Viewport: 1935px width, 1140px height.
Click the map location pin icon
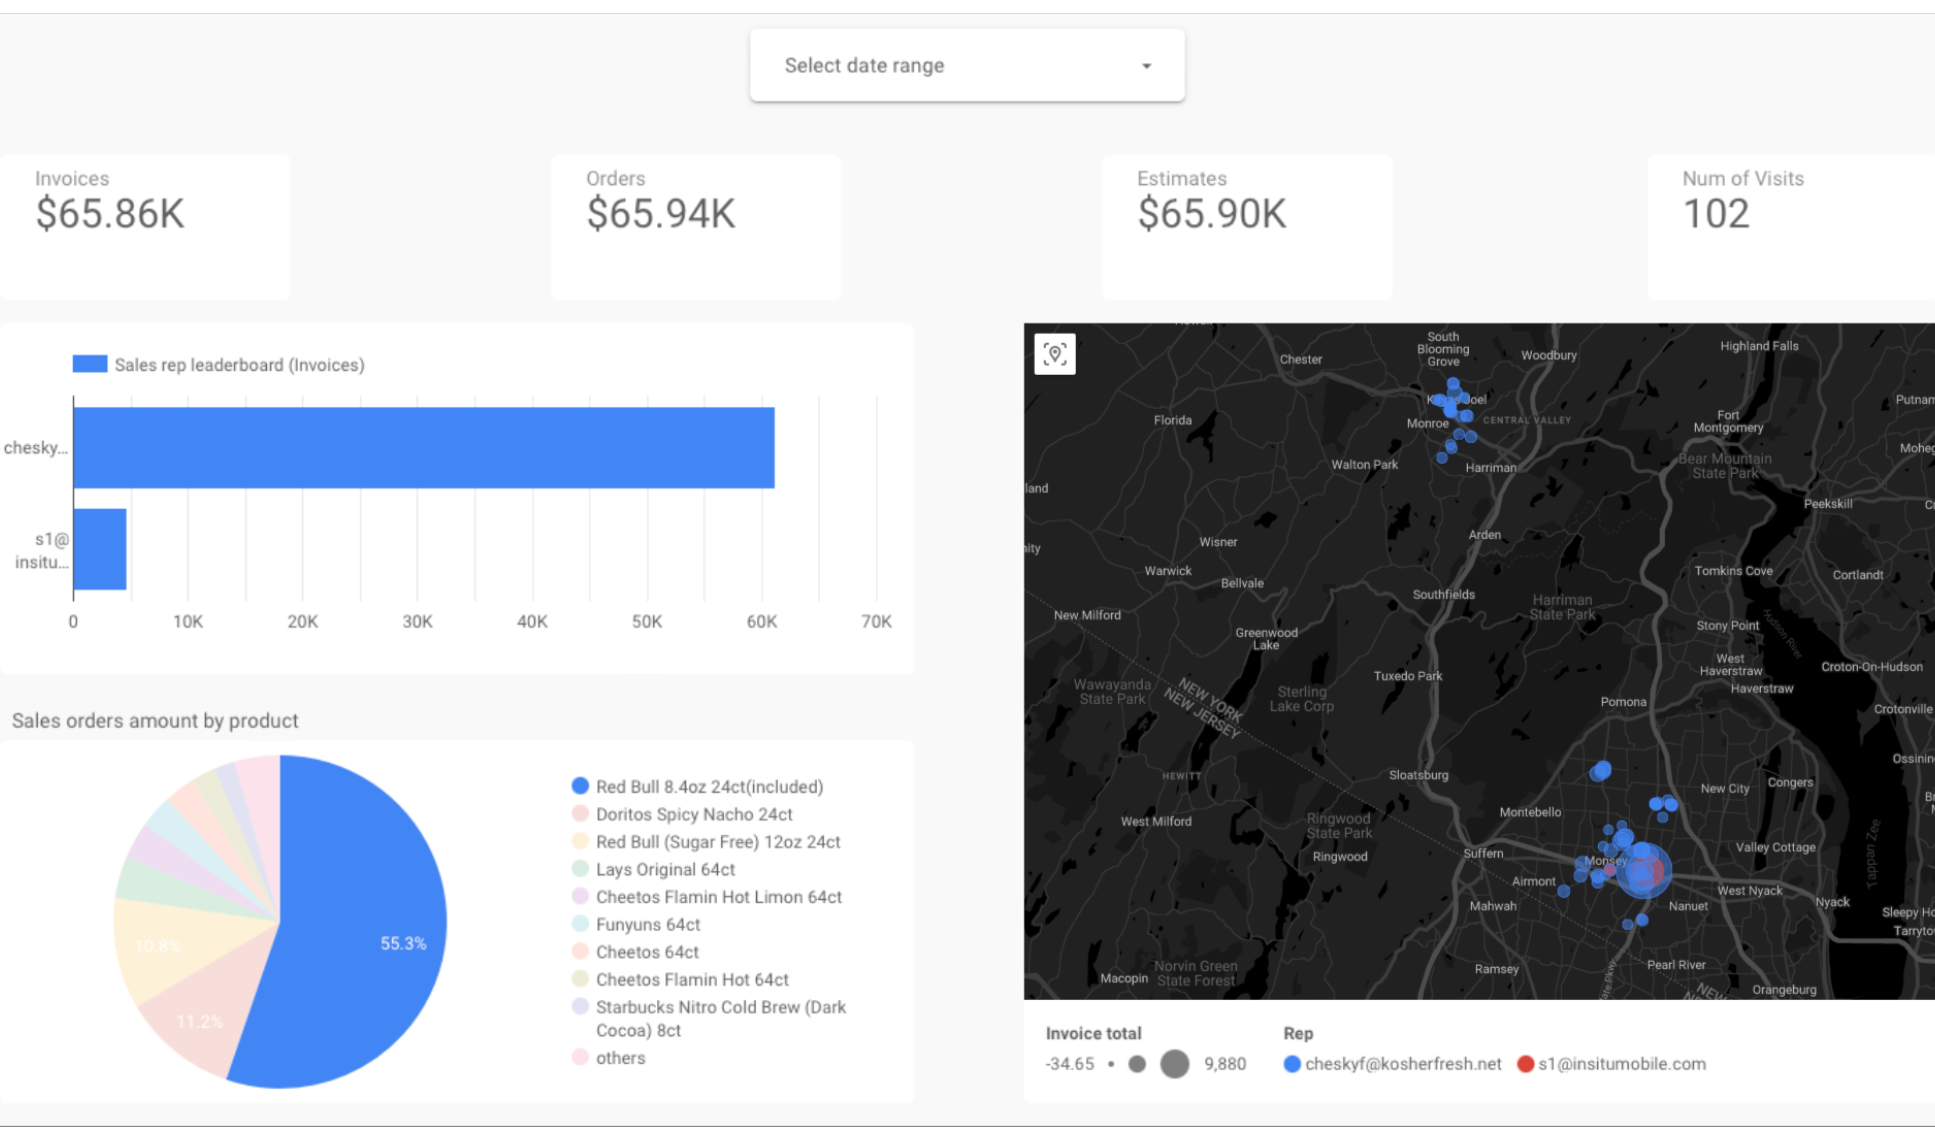[1056, 354]
